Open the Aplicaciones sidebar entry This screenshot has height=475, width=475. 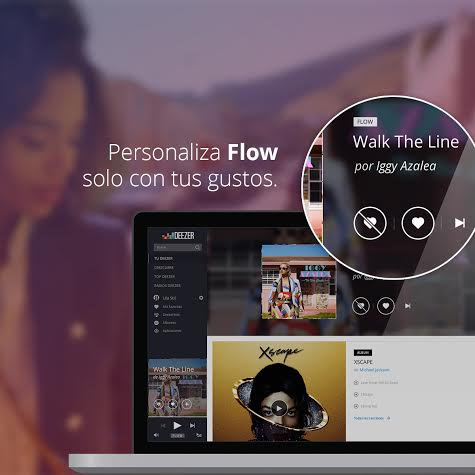(172, 331)
